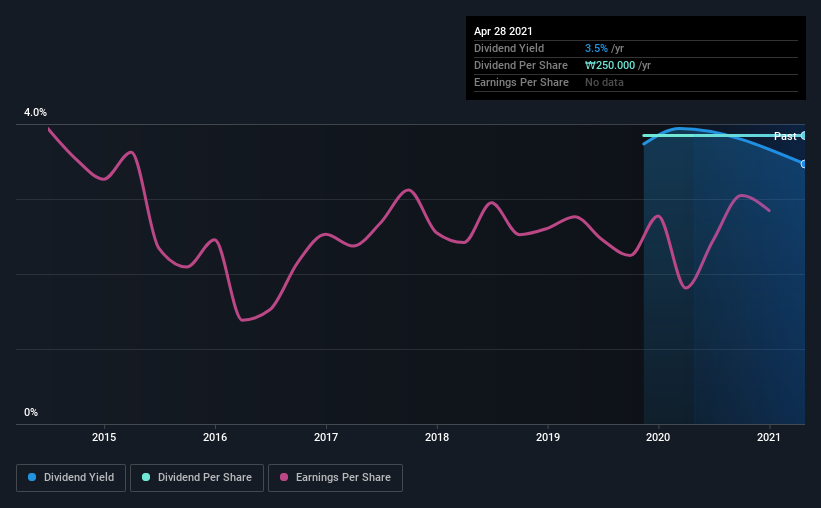Click the 3.5% dividend yield tooltip value
This screenshot has width=821, height=508.
596,48
